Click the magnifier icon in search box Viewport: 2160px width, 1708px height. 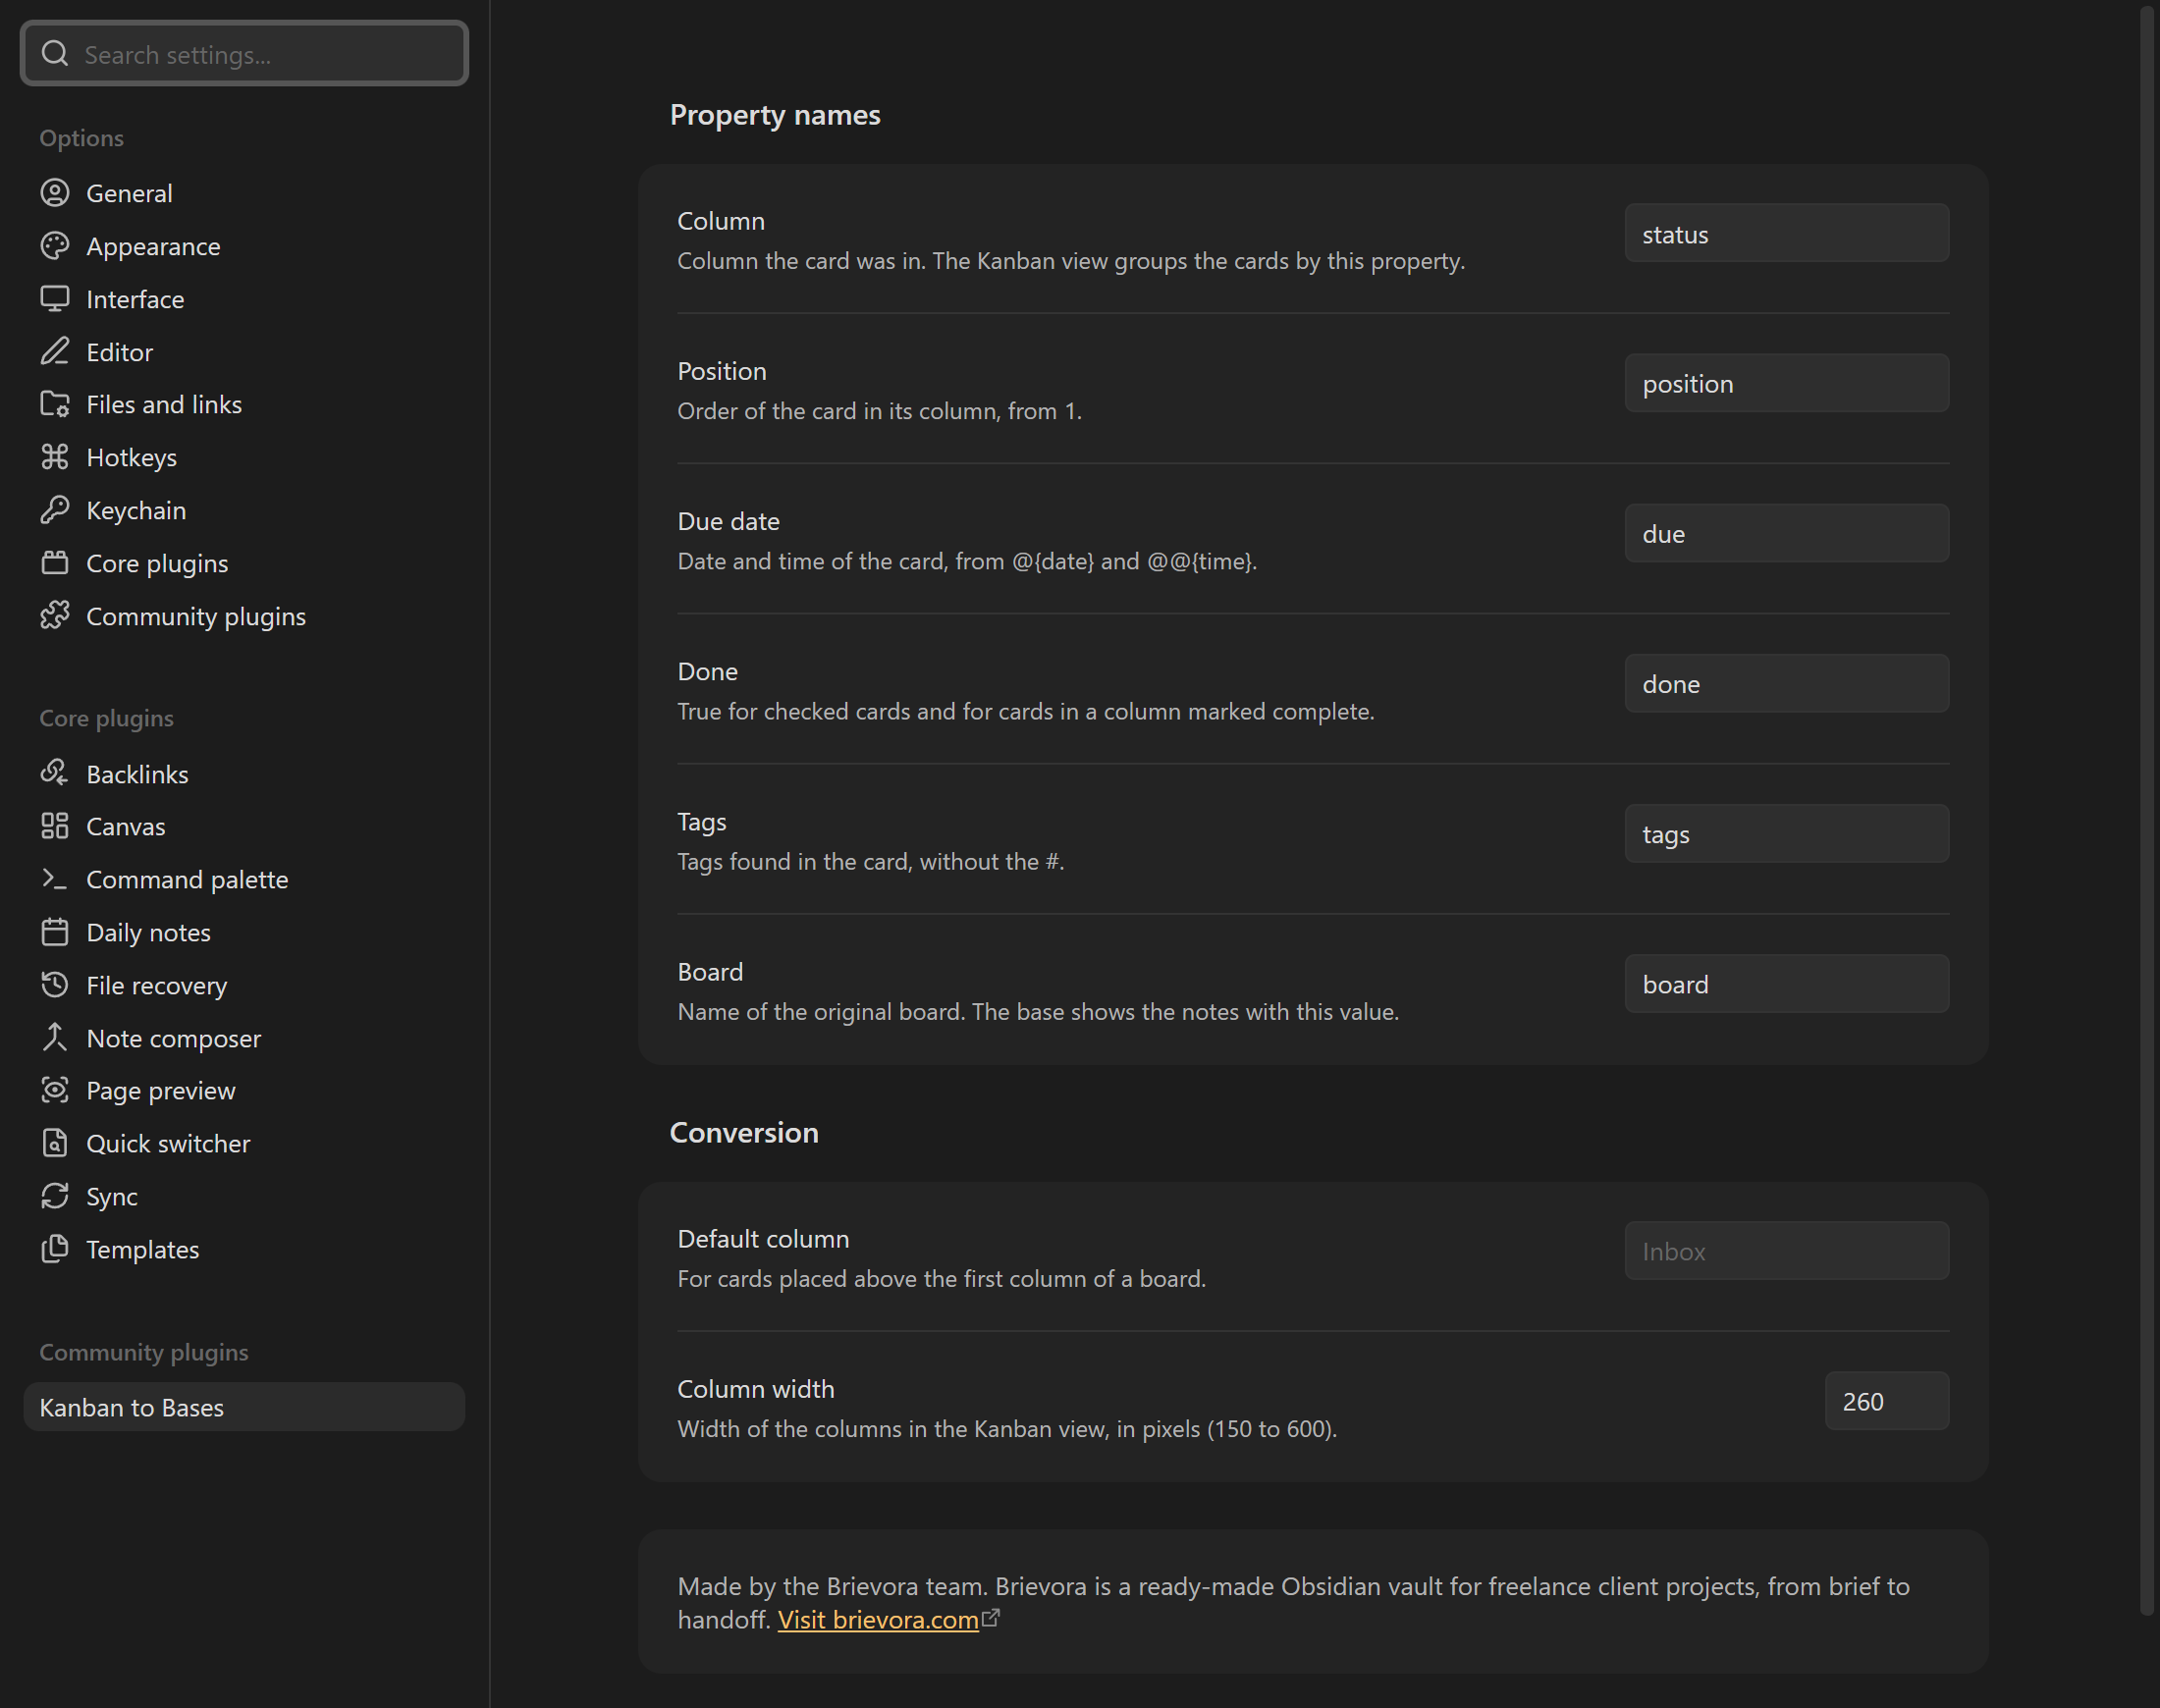(56, 53)
